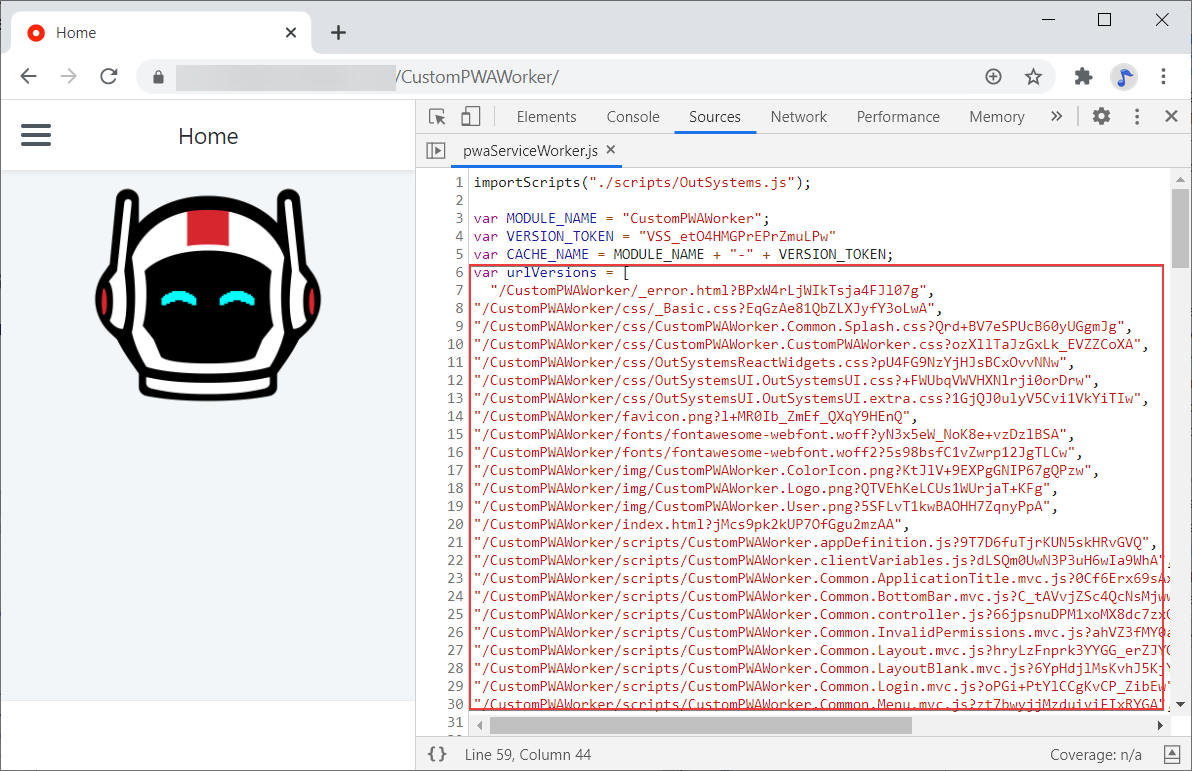Open the Home page hamburger menu
Viewport: 1192px width, 771px height.
(36, 135)
